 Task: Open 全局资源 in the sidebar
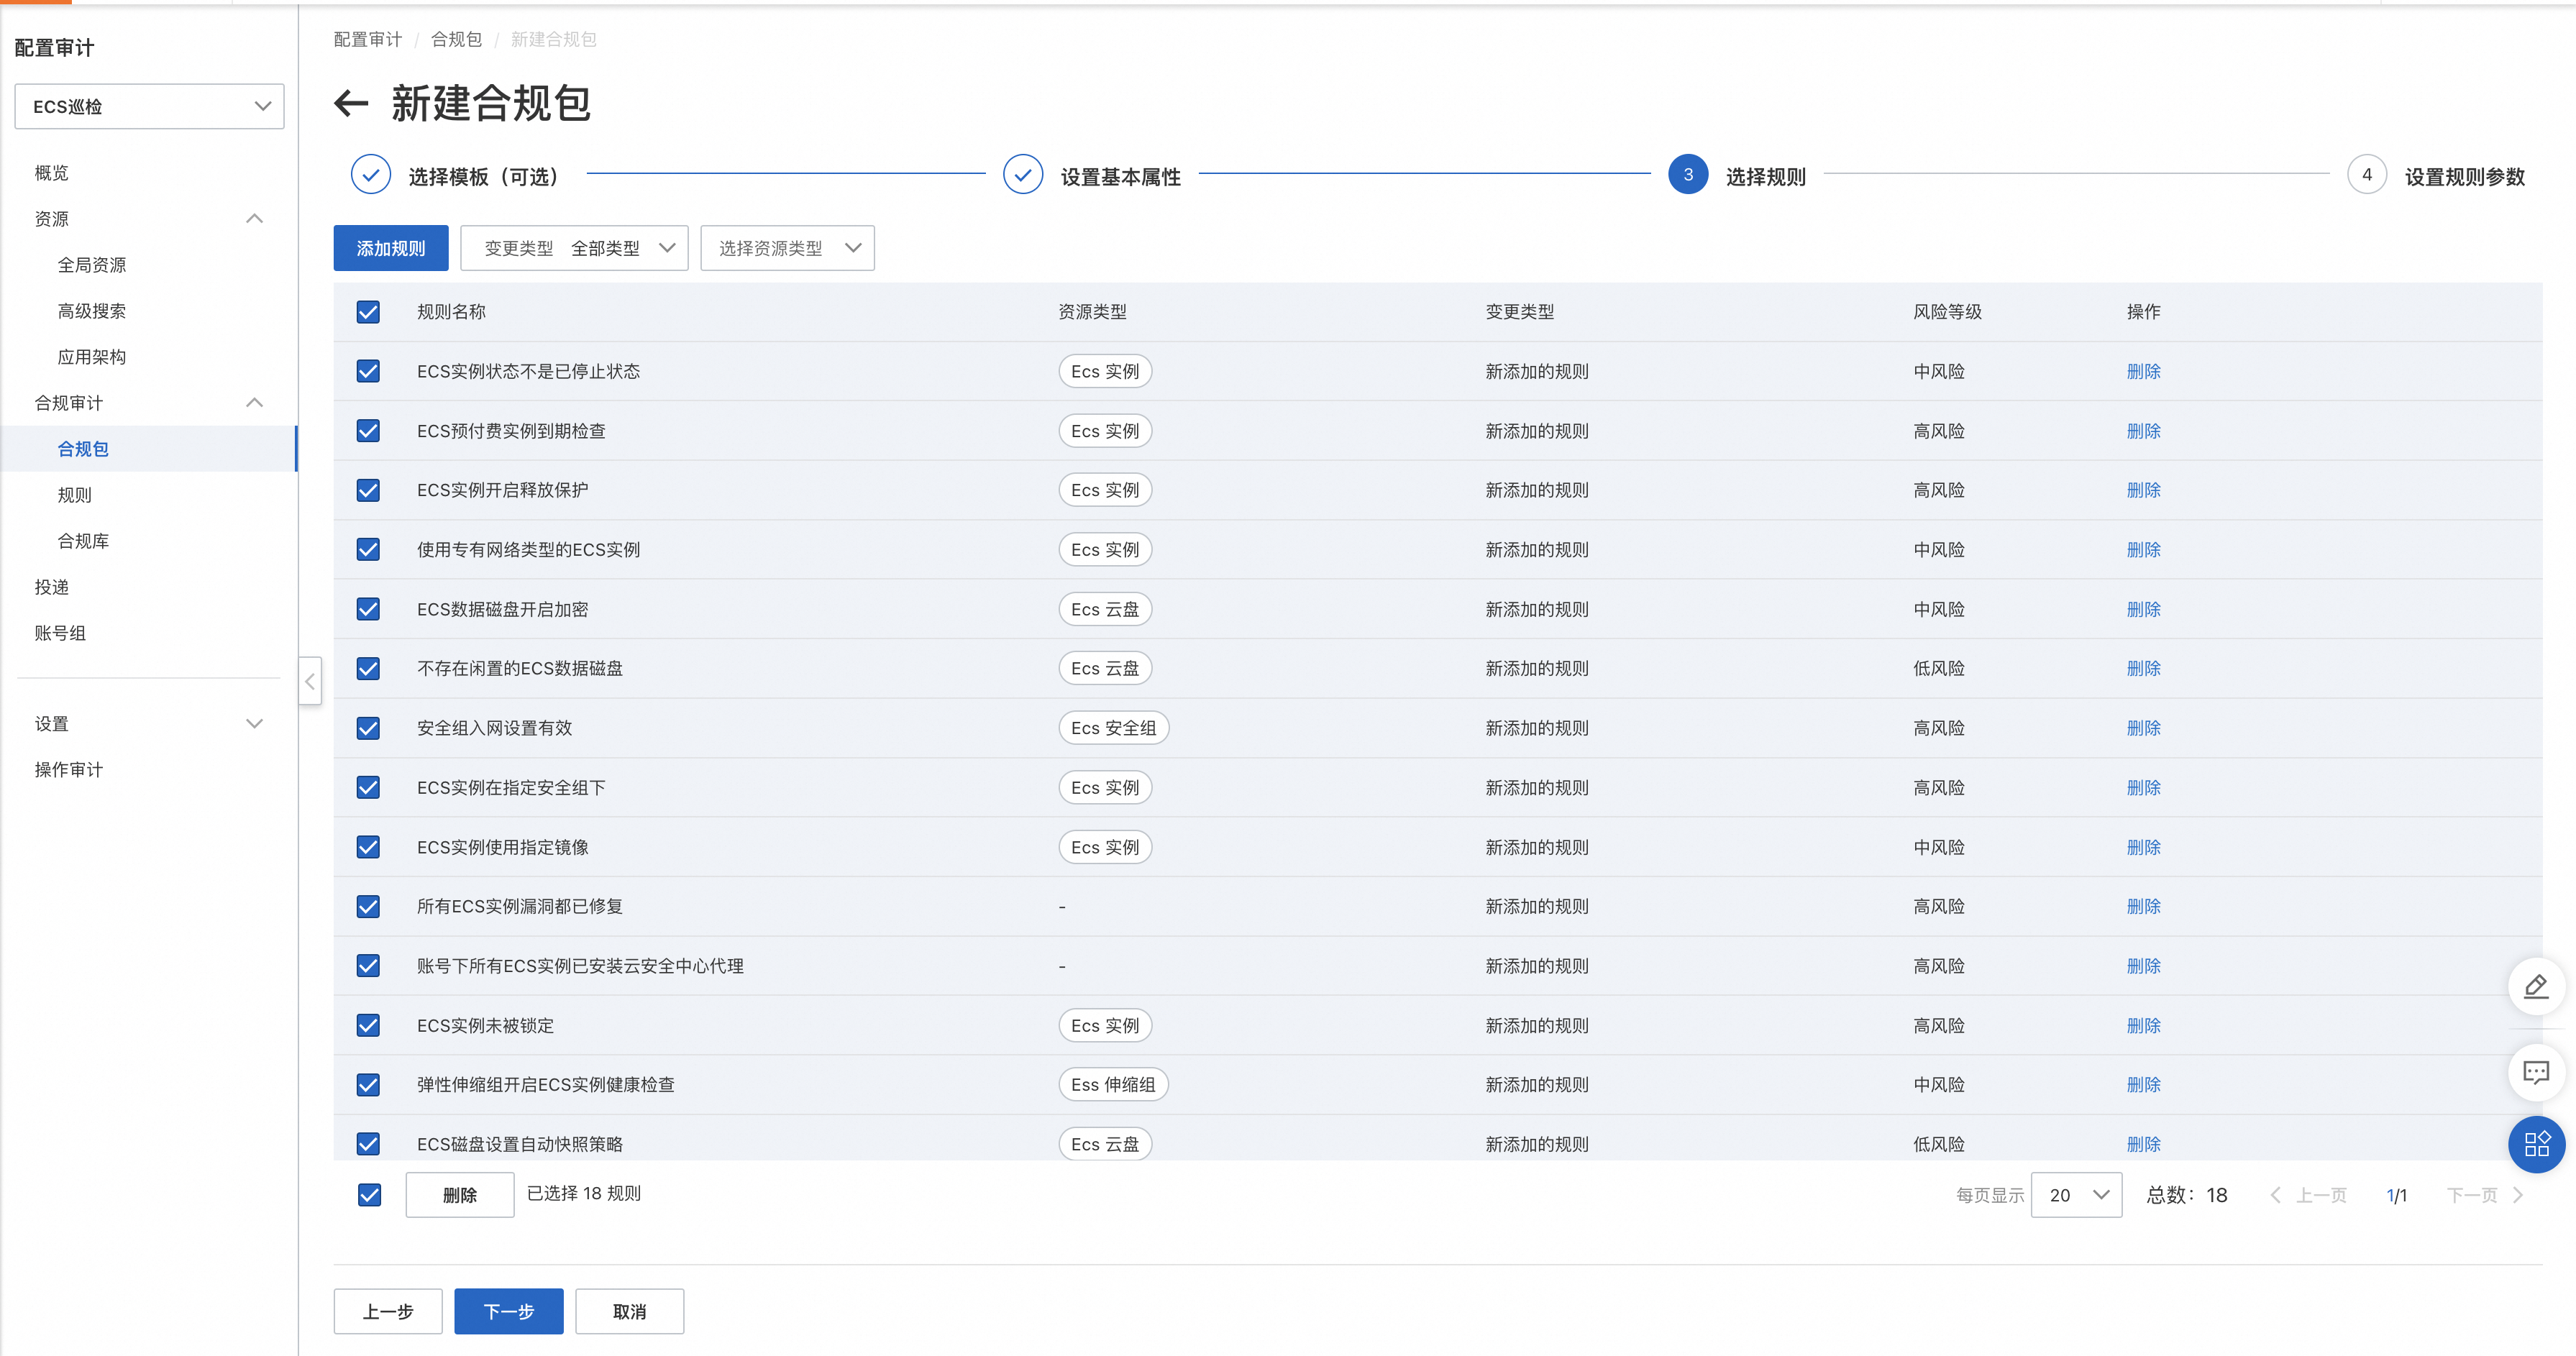91,265
